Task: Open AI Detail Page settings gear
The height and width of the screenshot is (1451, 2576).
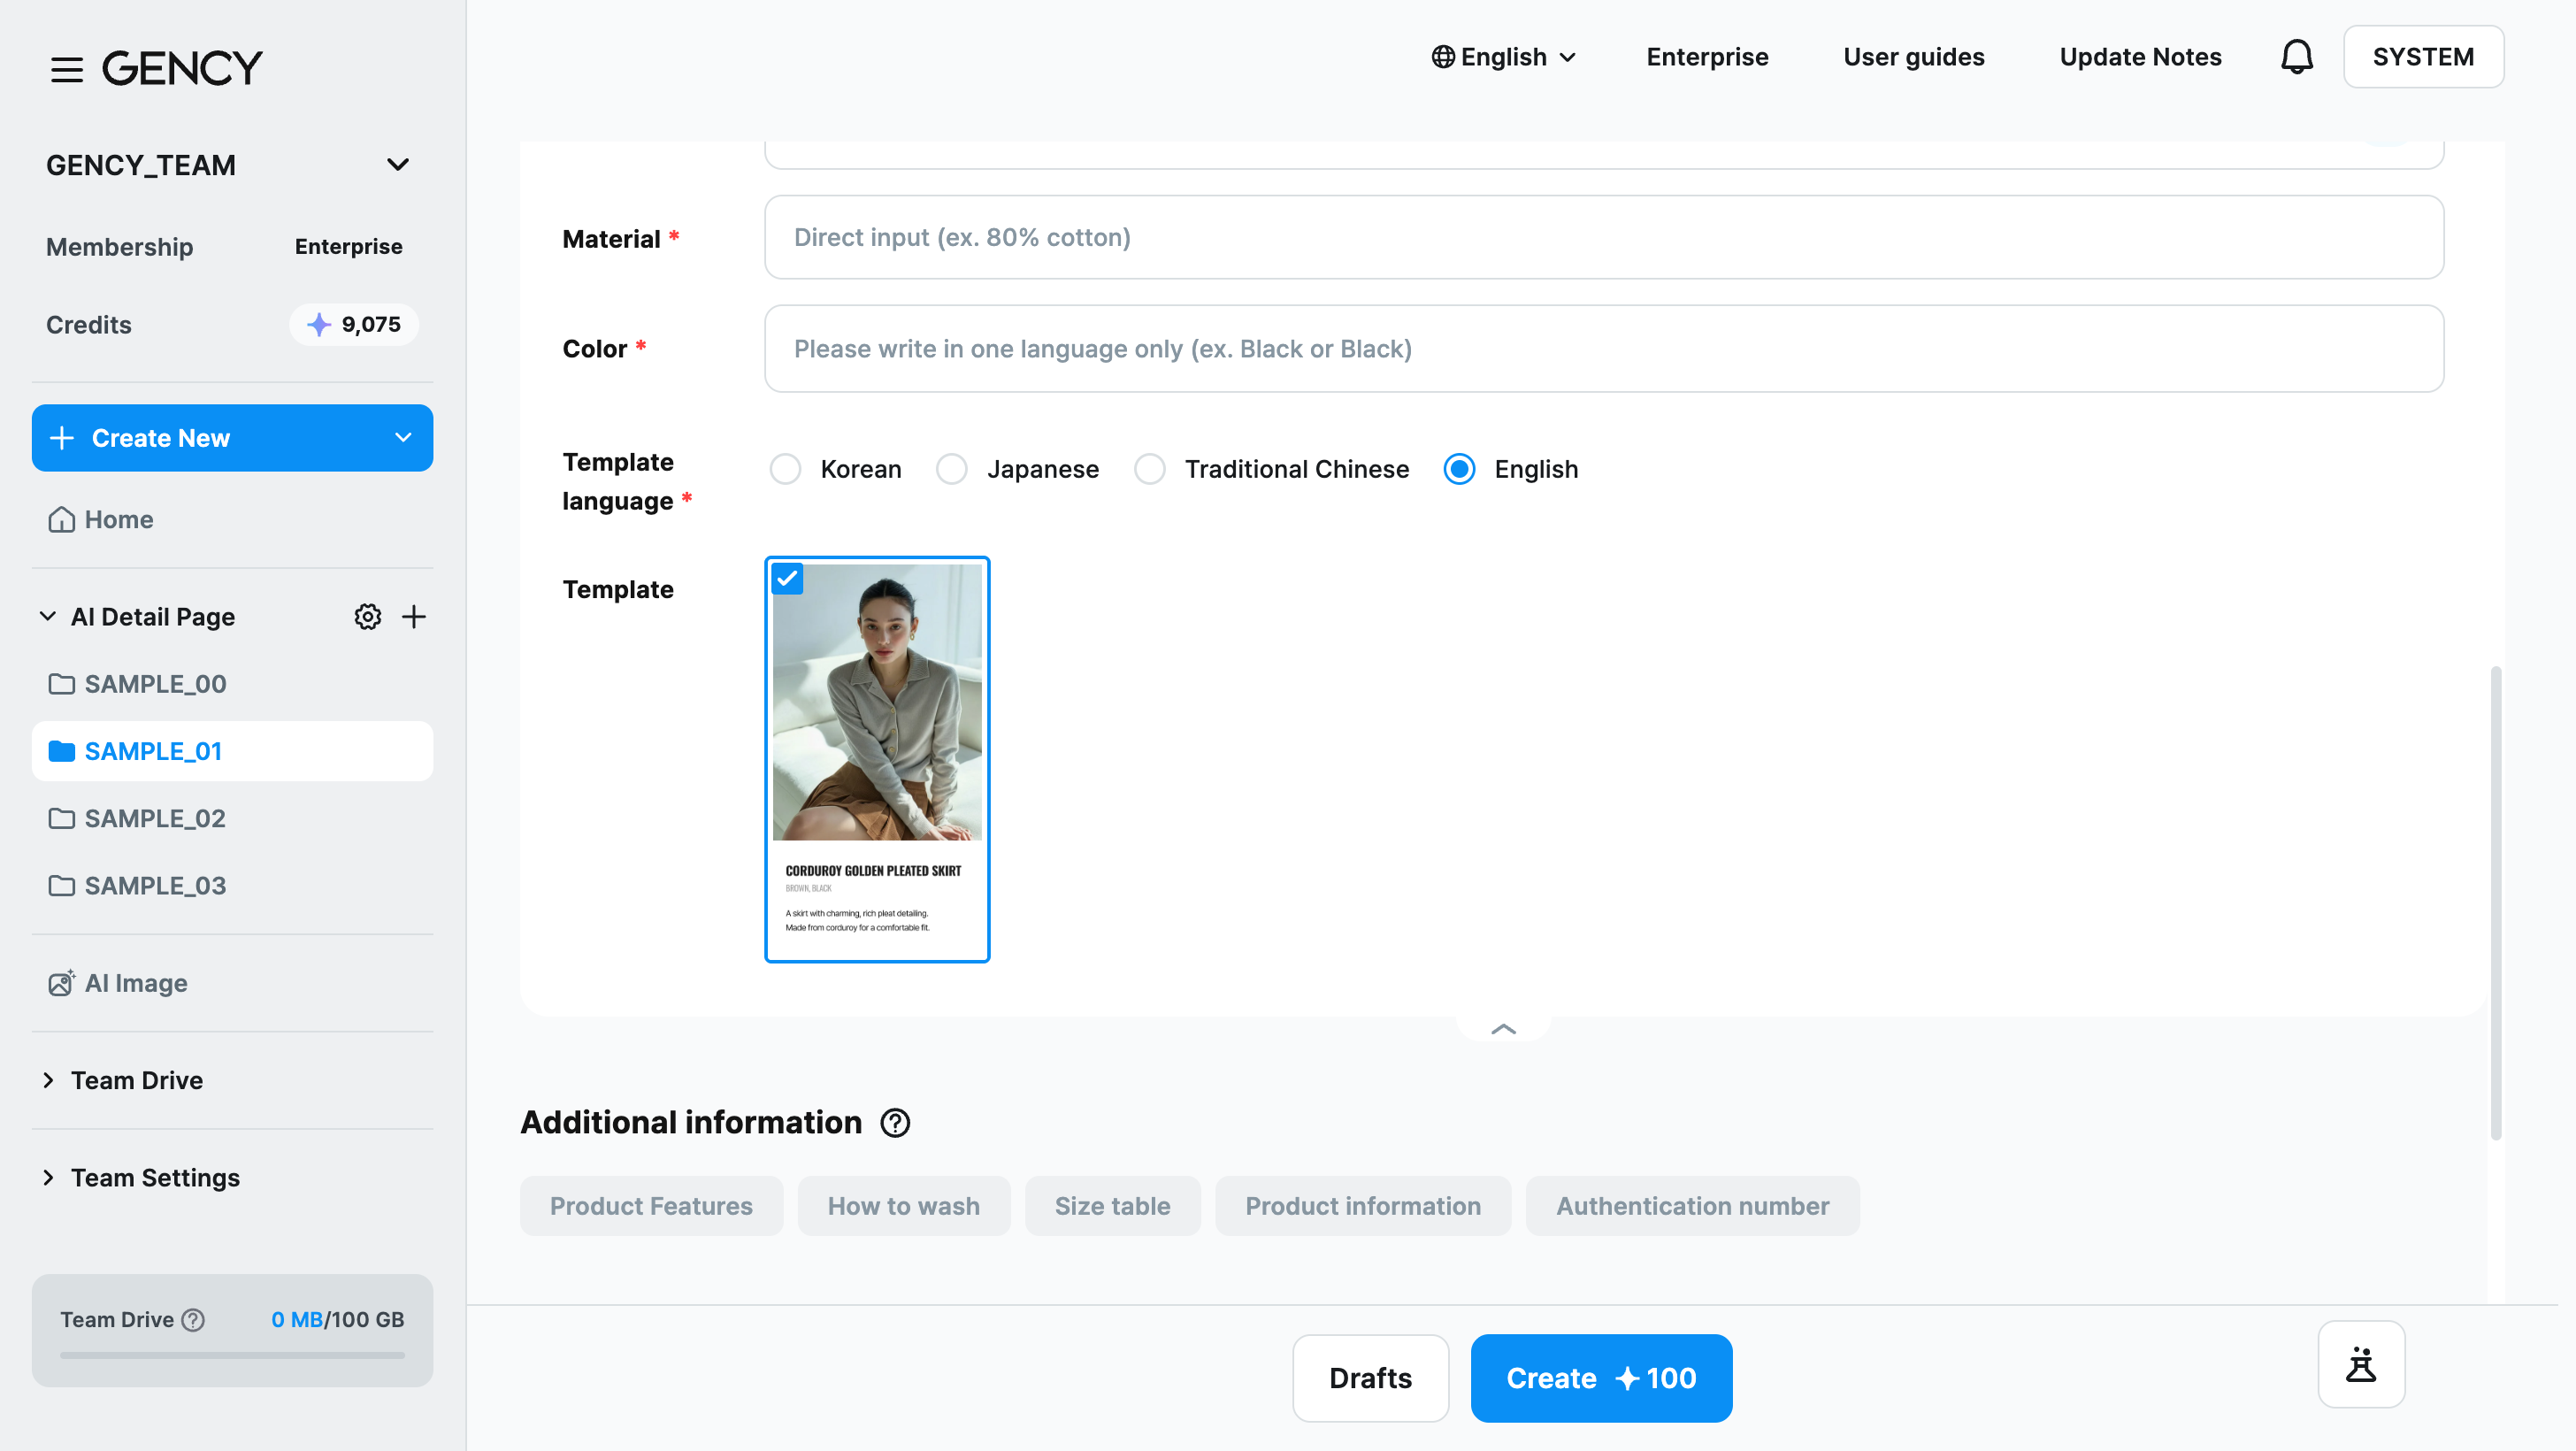Action: click(x=367, y=617)
